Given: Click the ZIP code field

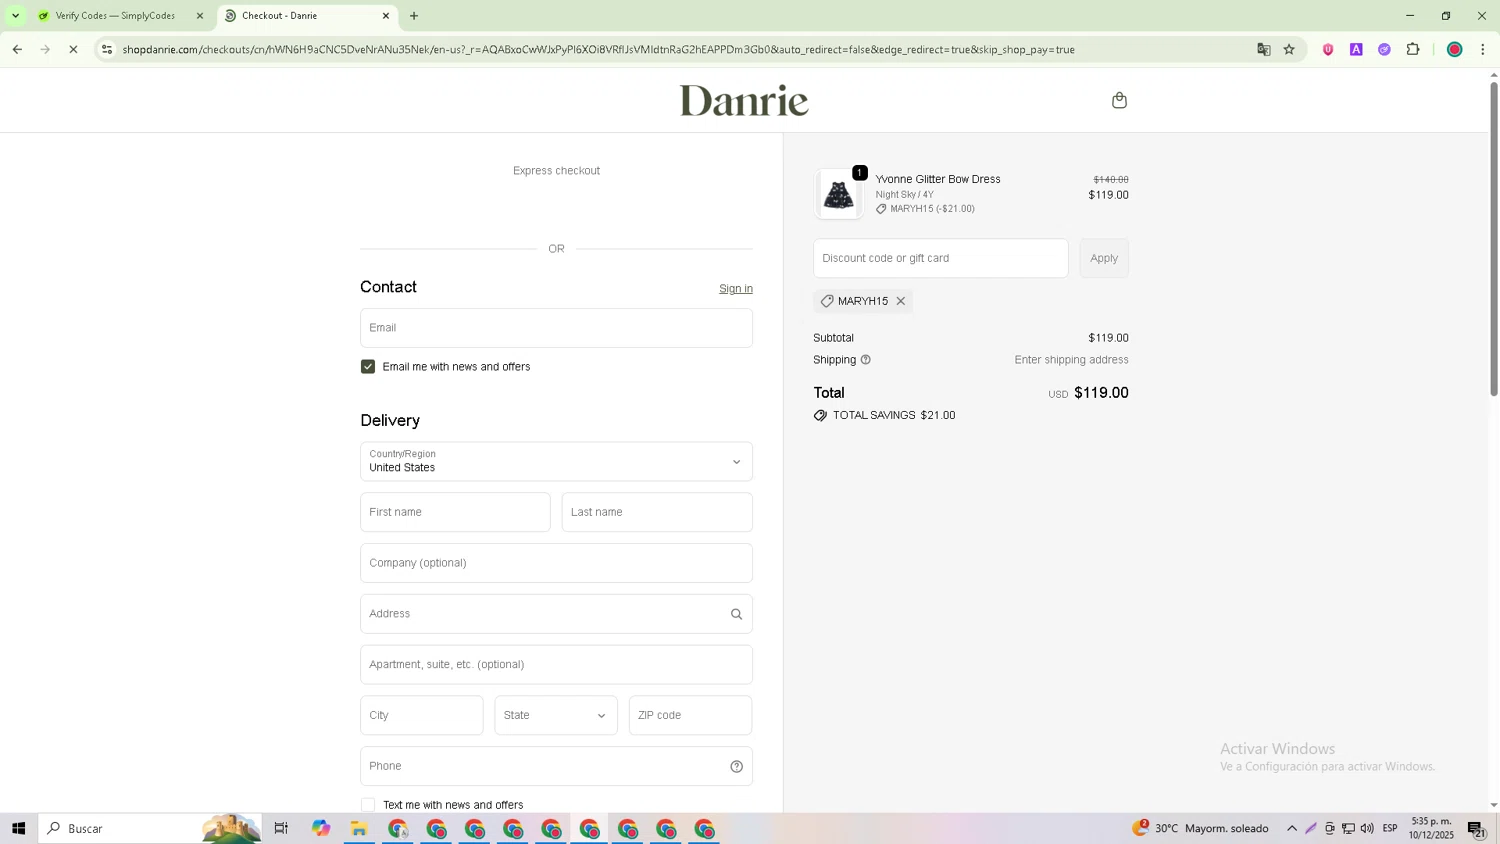Looking at the screenshot, I should pyautogui.click(x=690, y=716).
